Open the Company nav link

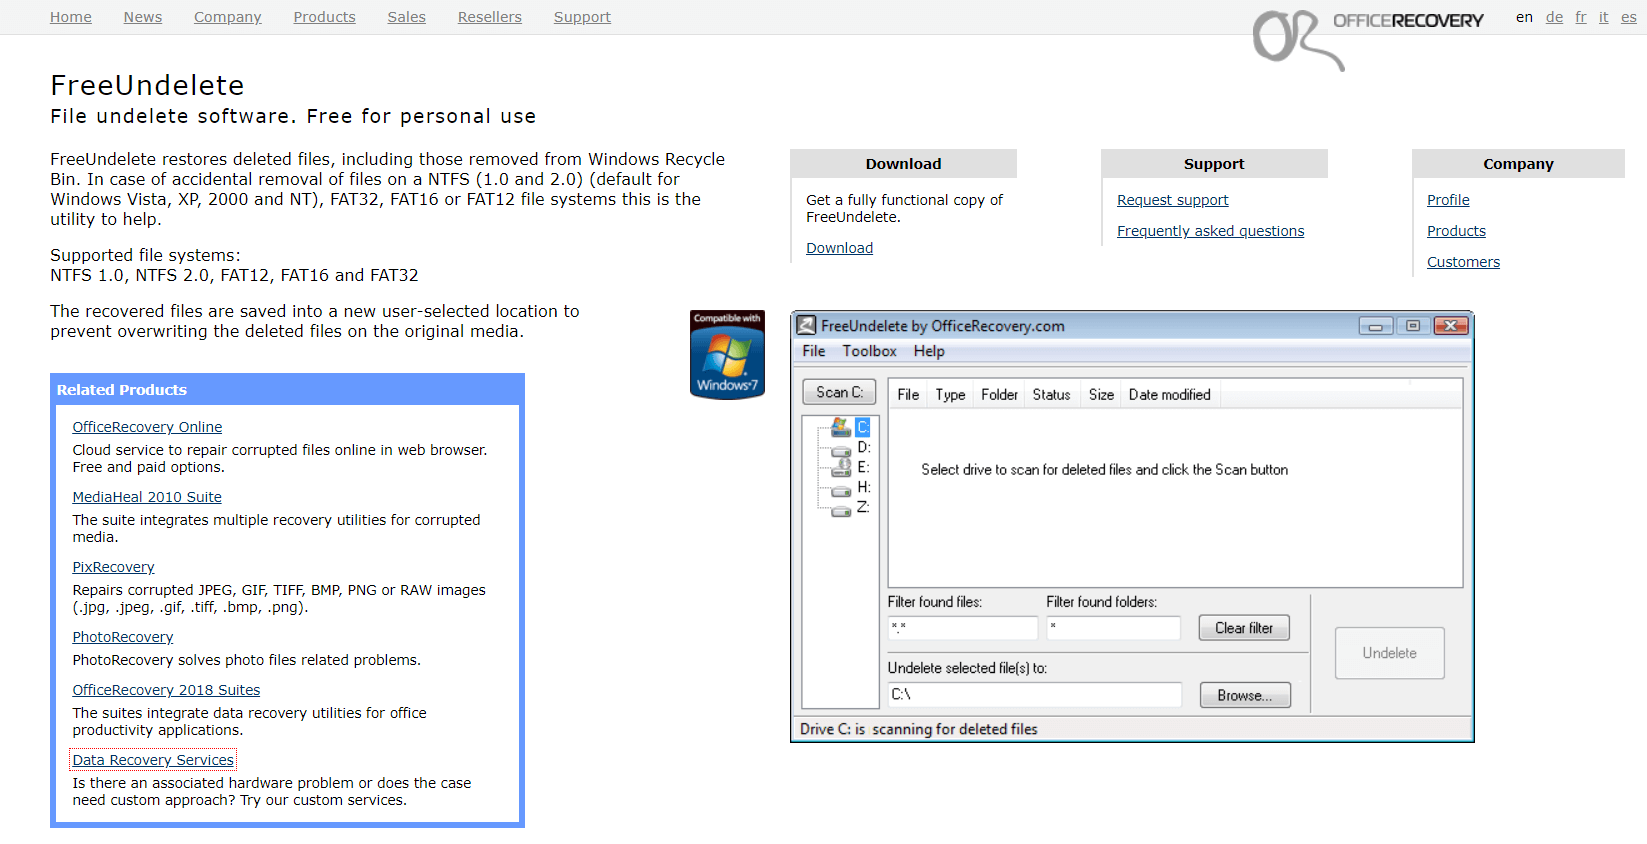click(x=228, y=17)
